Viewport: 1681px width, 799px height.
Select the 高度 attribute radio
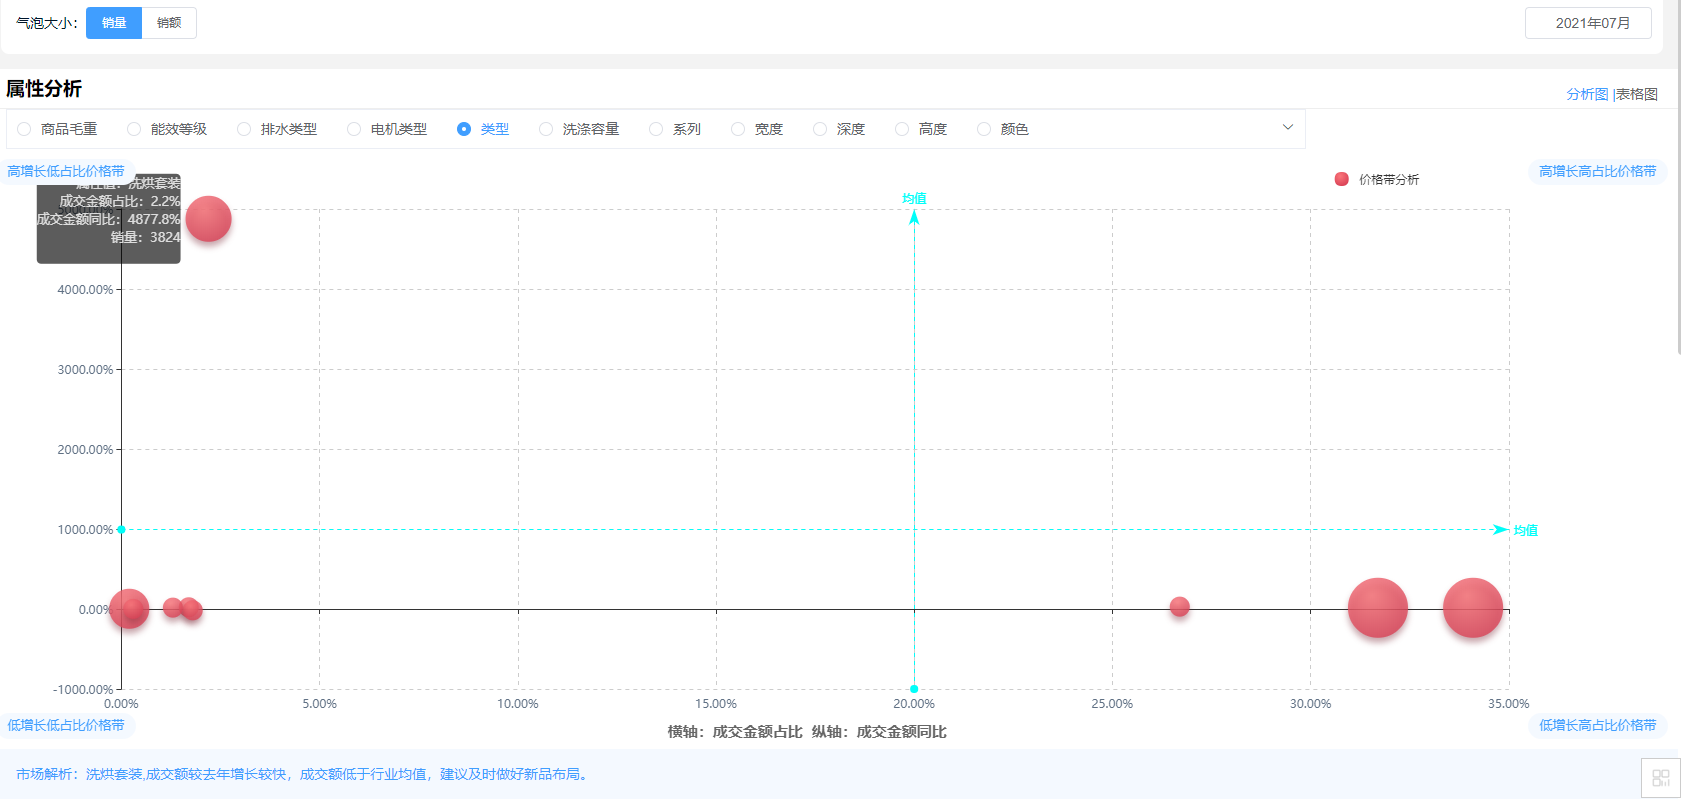pyautogui.click(x=902, y=129)
